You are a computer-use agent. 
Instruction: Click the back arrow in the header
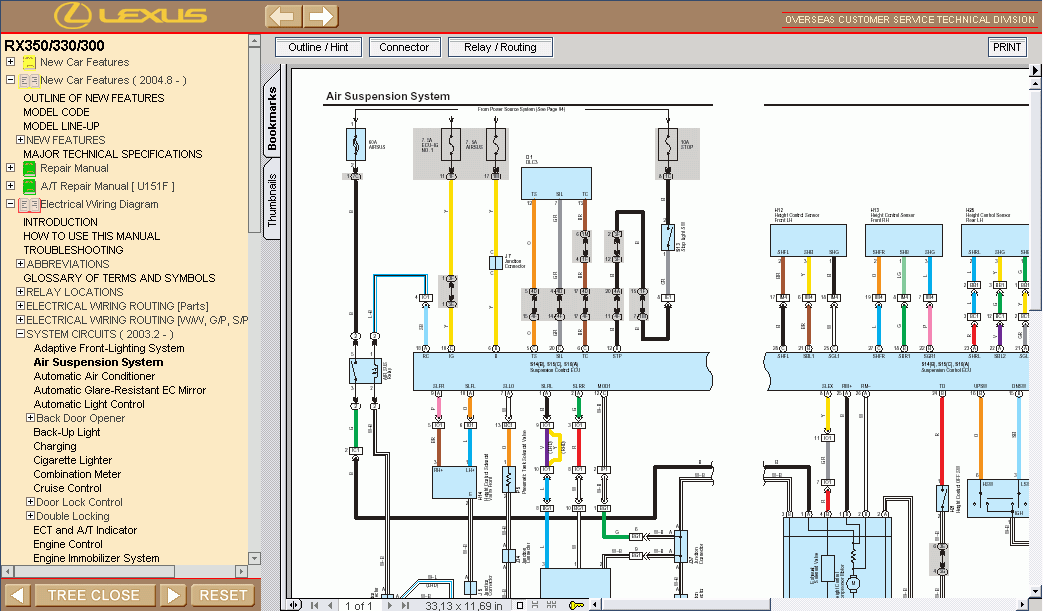[x=283, y=16]
